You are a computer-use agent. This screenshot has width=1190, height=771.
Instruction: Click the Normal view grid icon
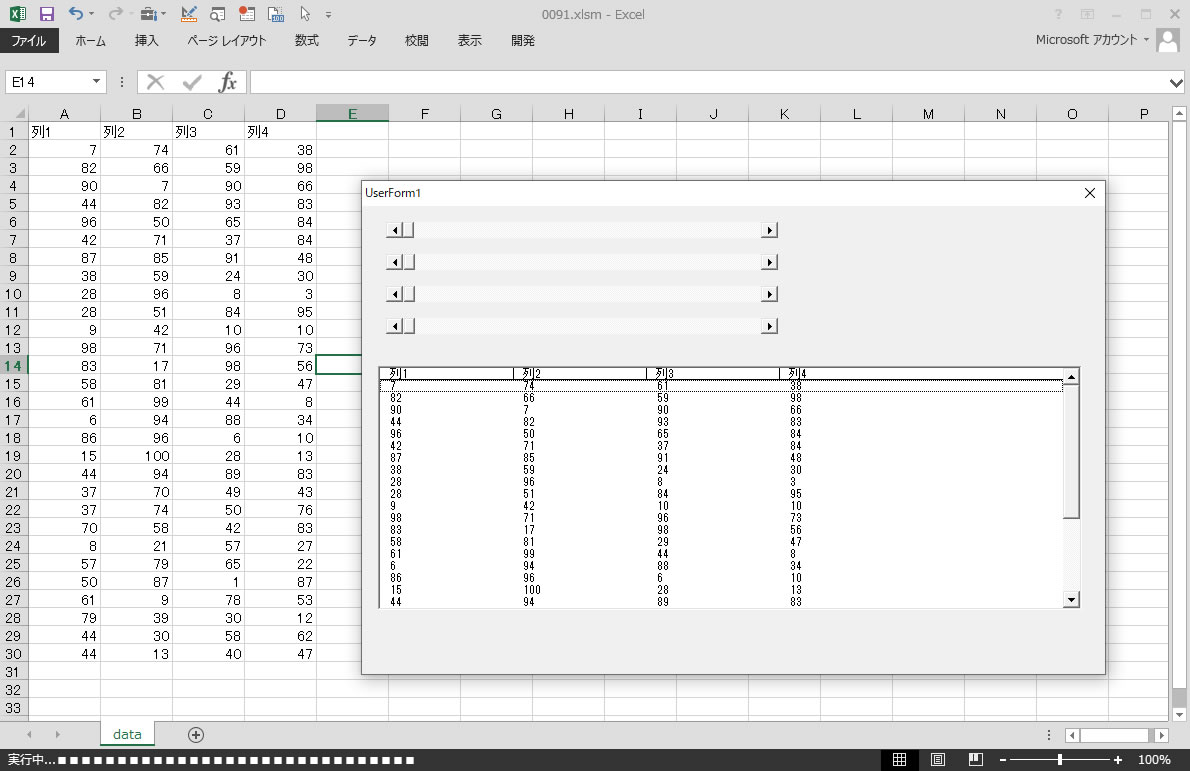click(x=899, y=760)
